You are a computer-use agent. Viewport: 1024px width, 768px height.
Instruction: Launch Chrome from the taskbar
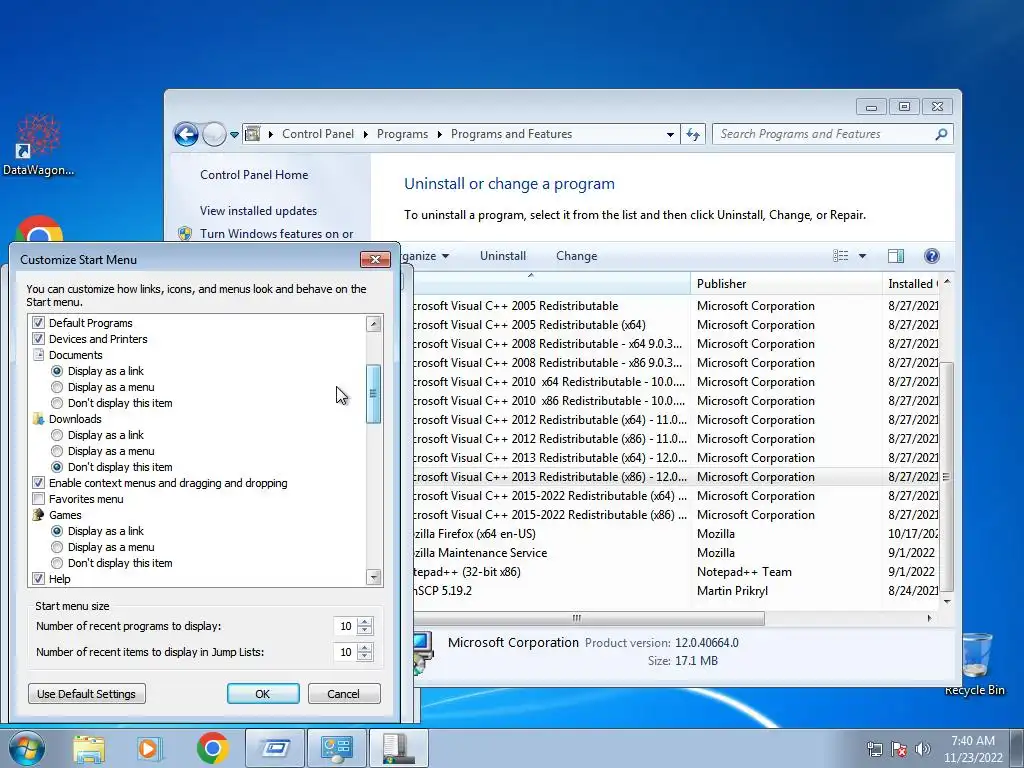[212, 749]
